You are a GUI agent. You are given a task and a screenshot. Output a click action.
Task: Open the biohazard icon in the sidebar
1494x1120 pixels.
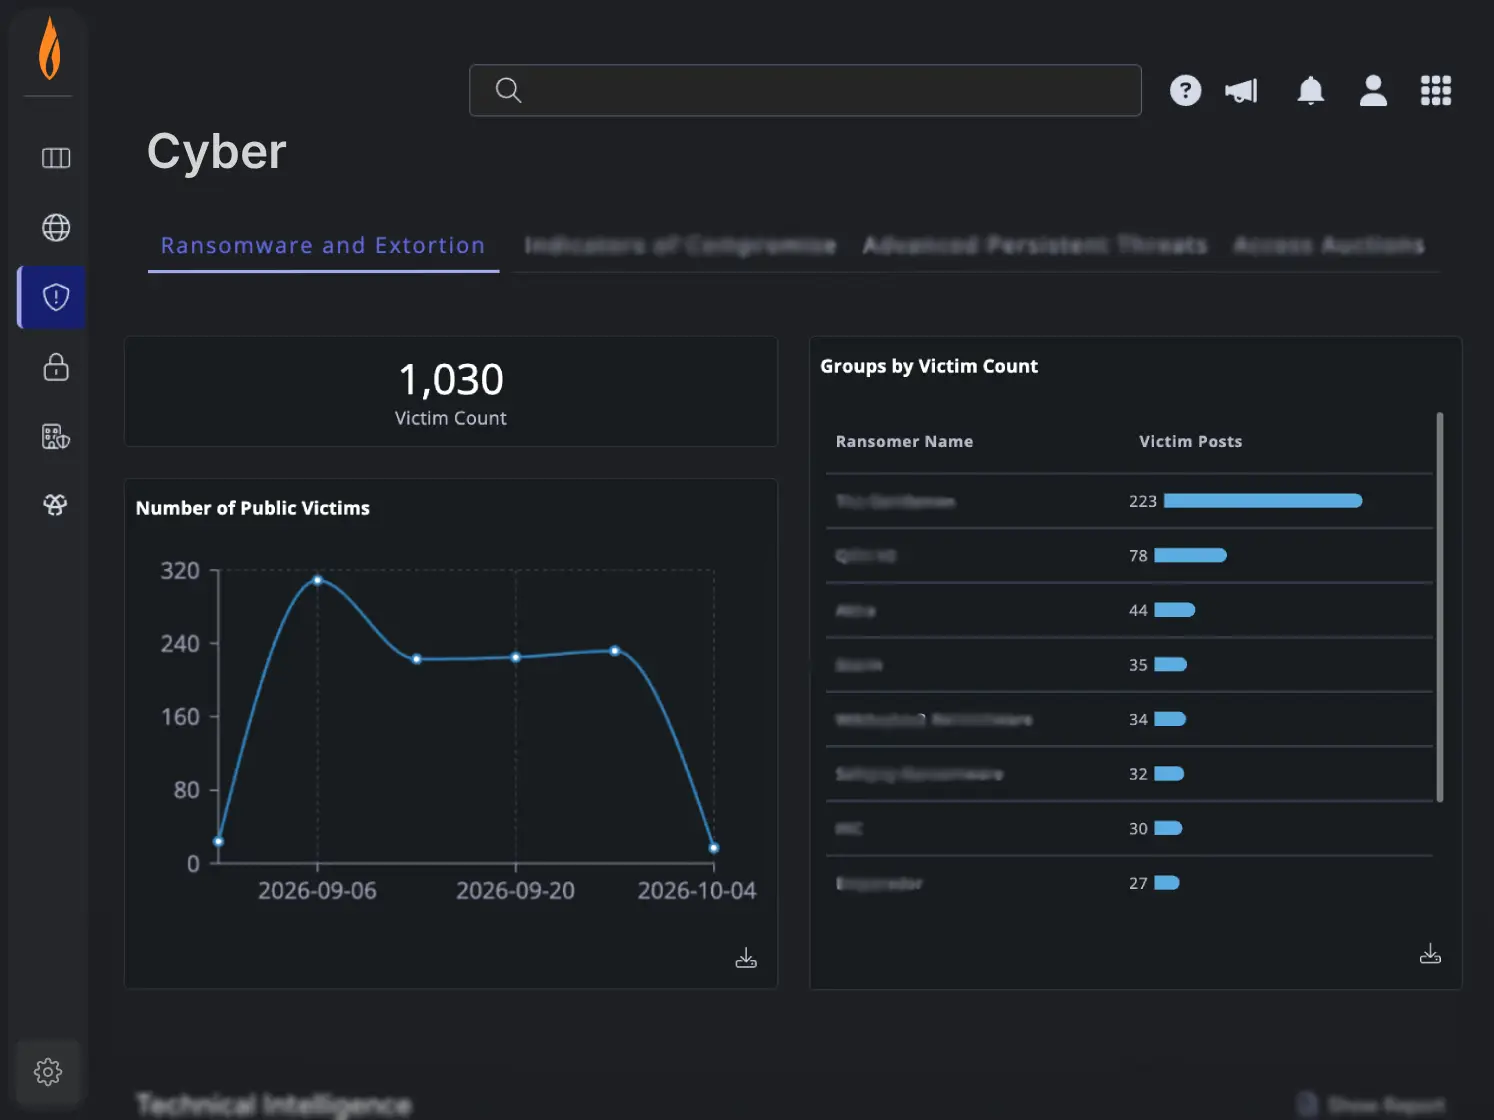(x=56, y=505)
